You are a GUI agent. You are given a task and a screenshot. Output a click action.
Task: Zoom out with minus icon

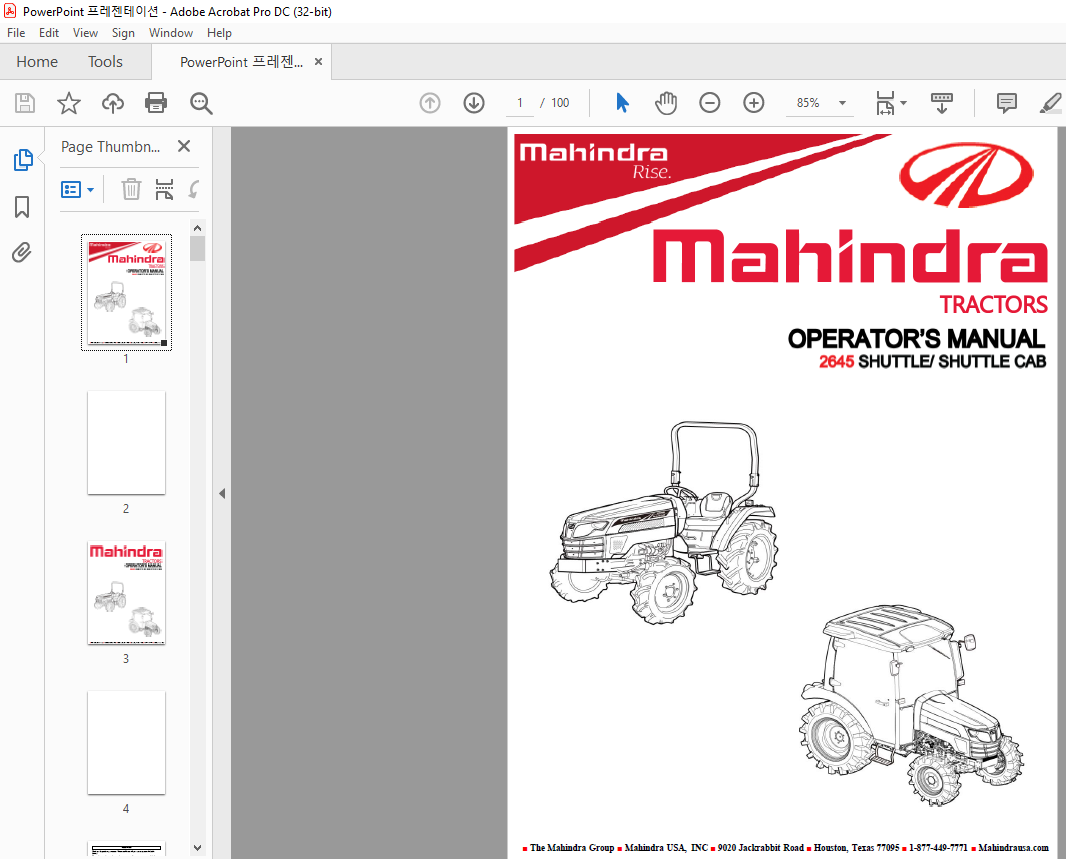tap(710, 103)
